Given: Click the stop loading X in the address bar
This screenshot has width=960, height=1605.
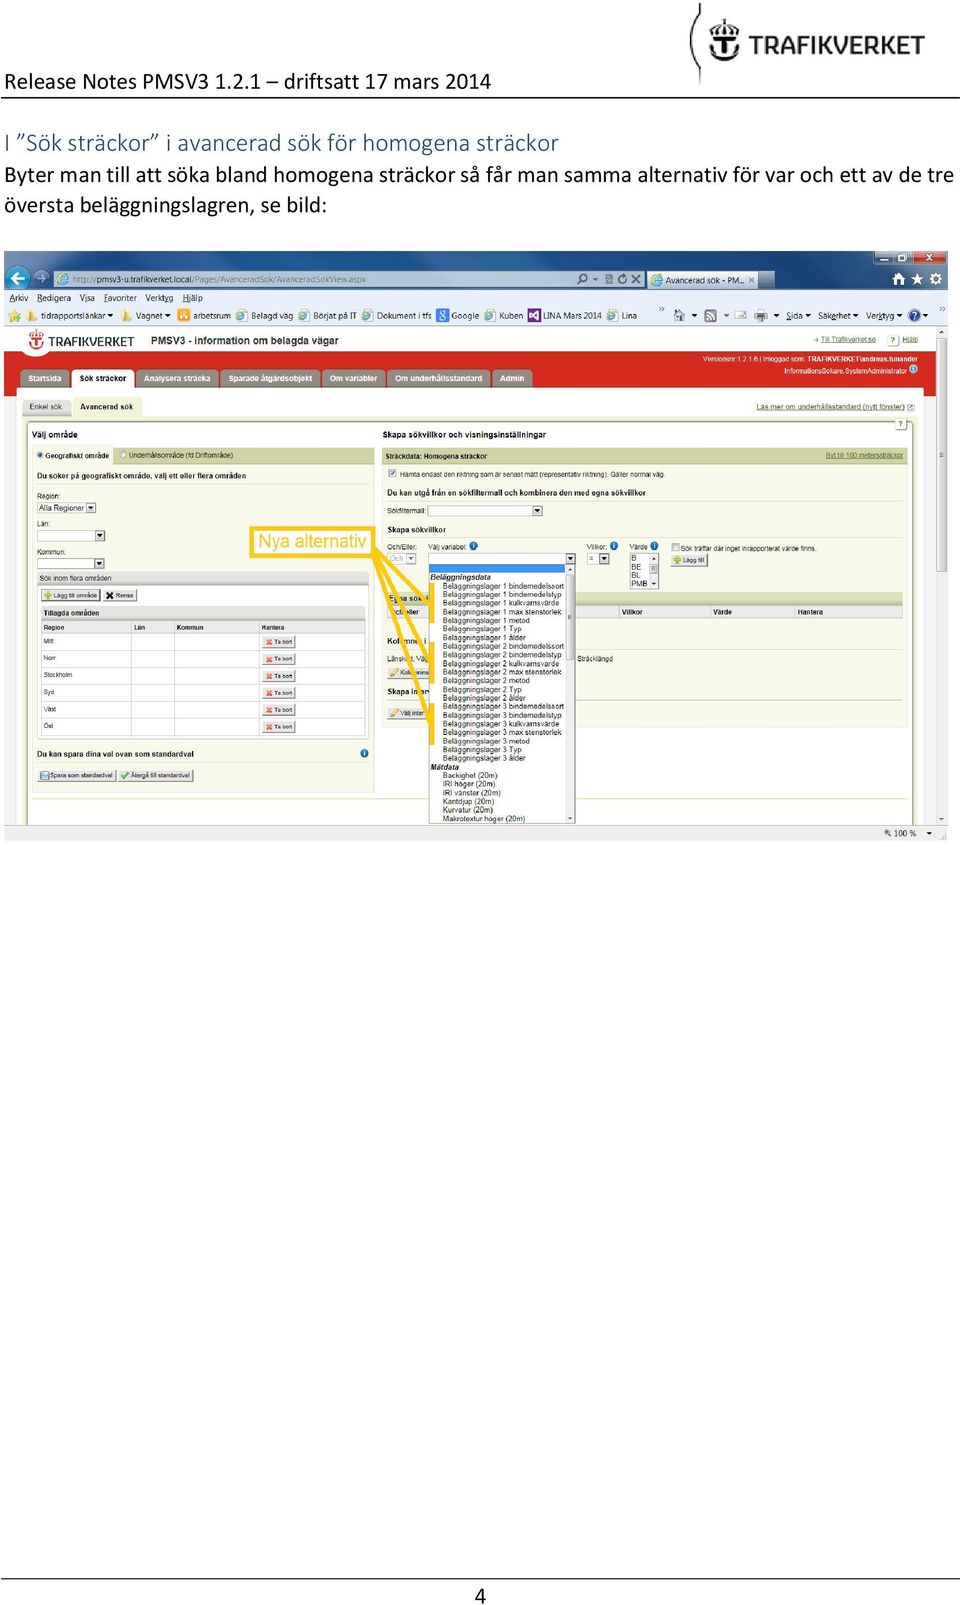Looking at the screenshot, I should click(x=635, y=279).
